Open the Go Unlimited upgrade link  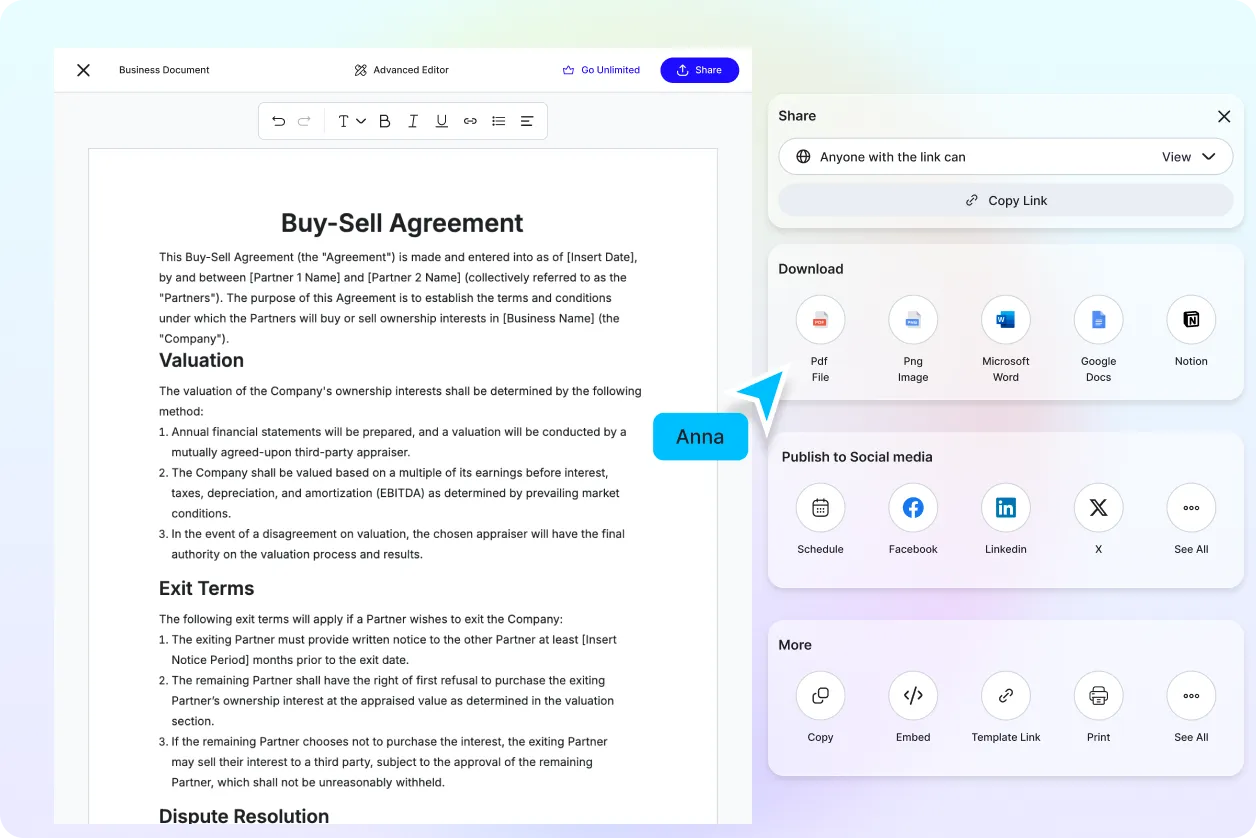601,70
